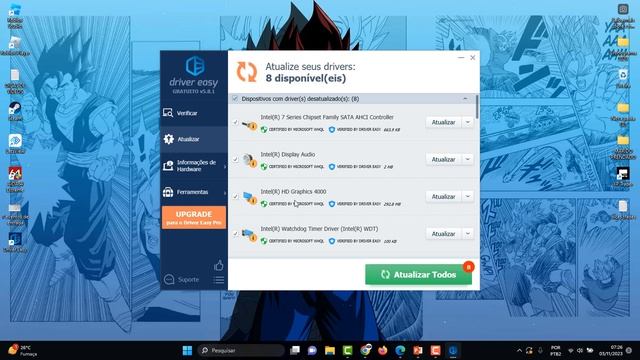The height and width of the screenshot is (360, 640).
Task: Expand the Ferramentas submenu arrow
Action: (225, 192)
